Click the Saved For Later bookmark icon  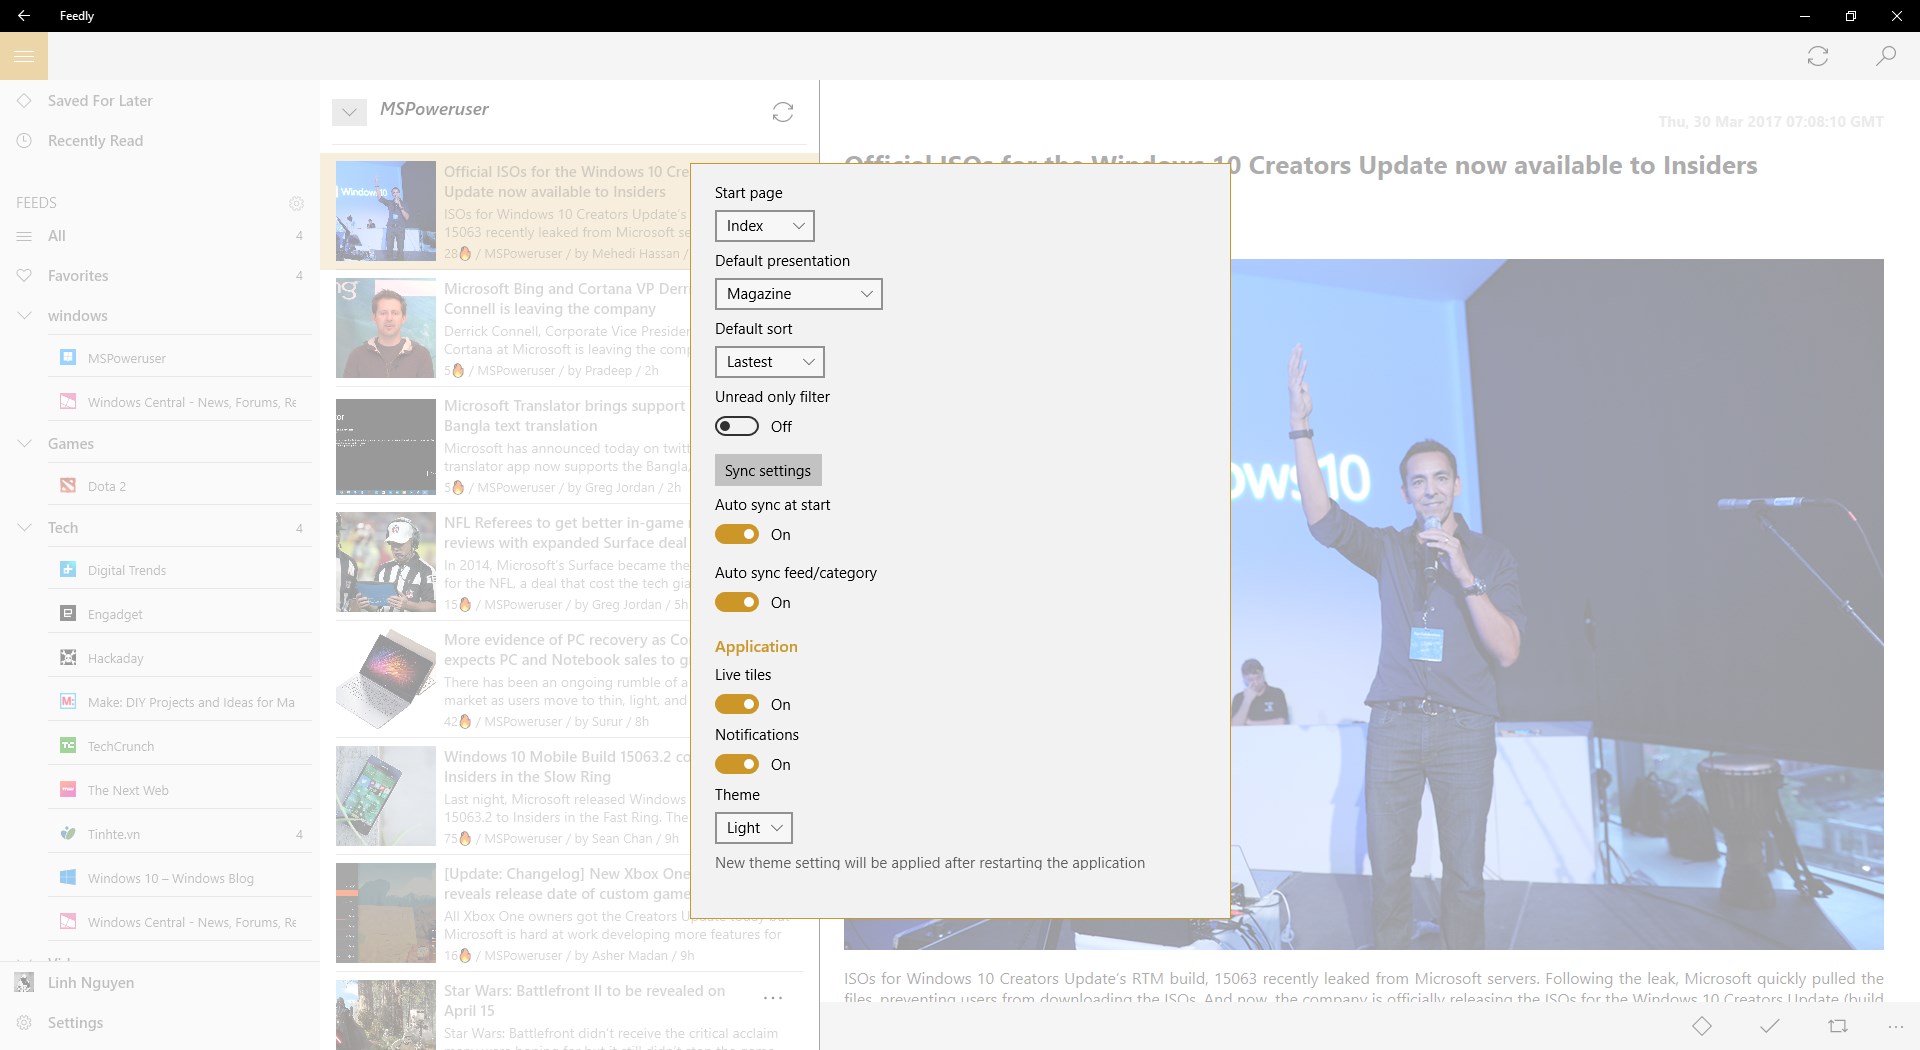tap(25, 101)
